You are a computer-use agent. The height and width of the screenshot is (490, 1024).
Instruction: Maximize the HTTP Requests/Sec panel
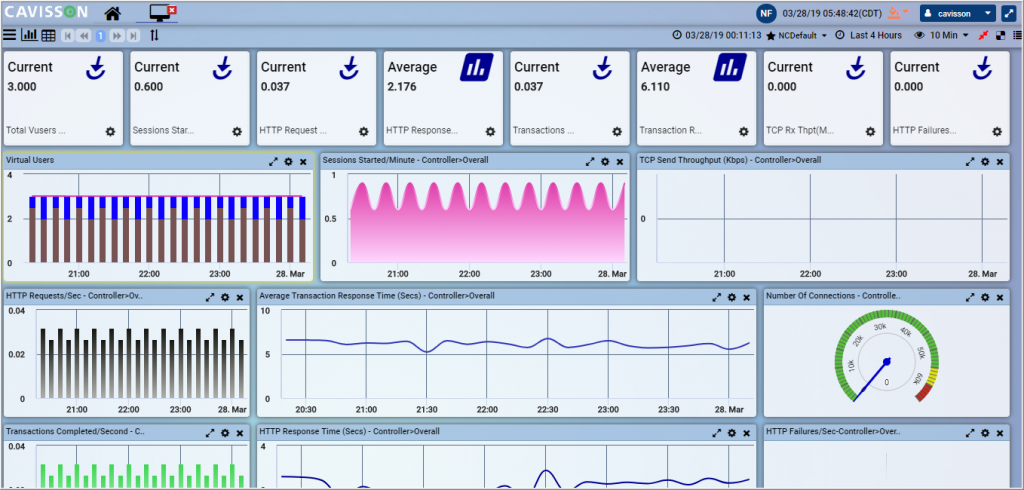coord(210,297)
